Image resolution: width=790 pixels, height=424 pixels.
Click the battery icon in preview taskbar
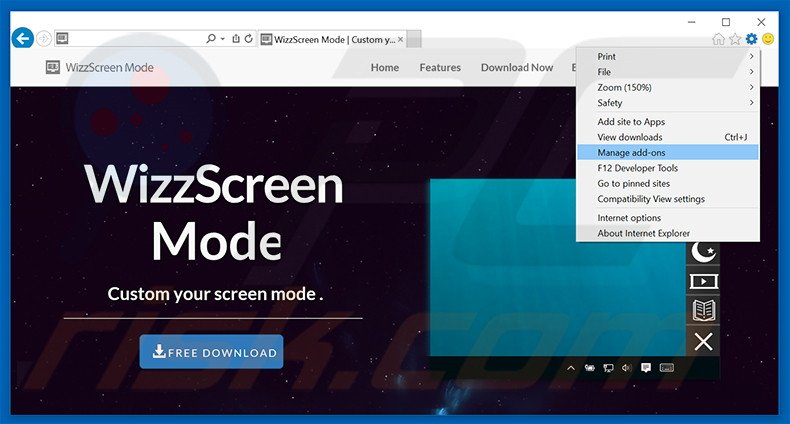pyautogui.click(x=589, y=368)
